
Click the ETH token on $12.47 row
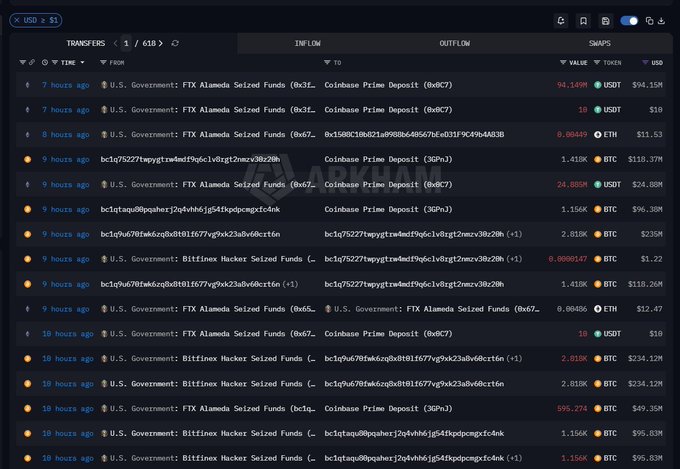[x=605, y=309]
